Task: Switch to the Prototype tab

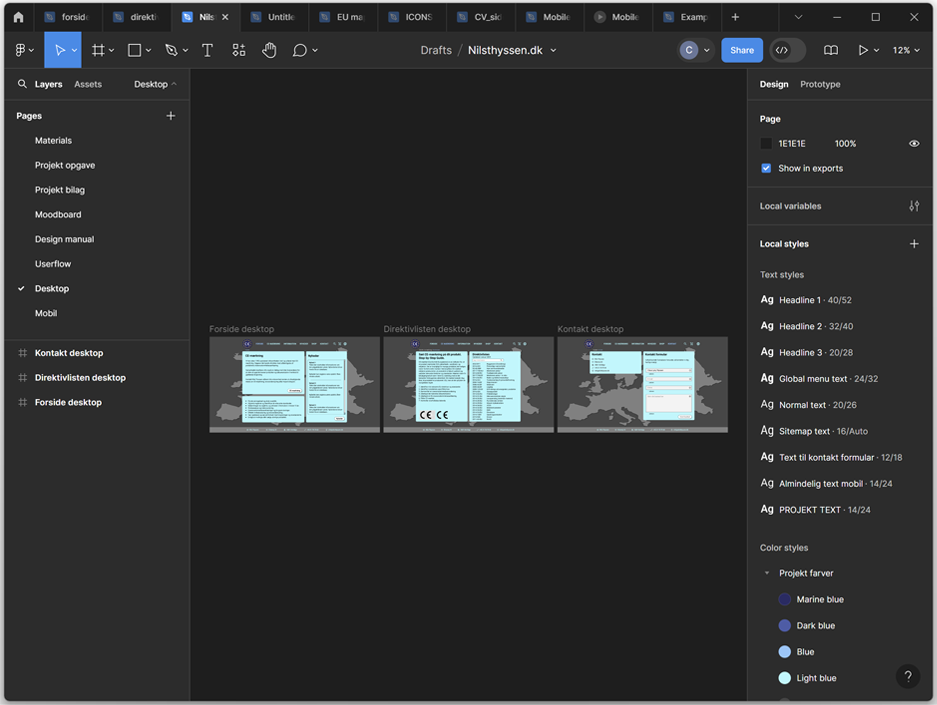Action: point(820,84)
